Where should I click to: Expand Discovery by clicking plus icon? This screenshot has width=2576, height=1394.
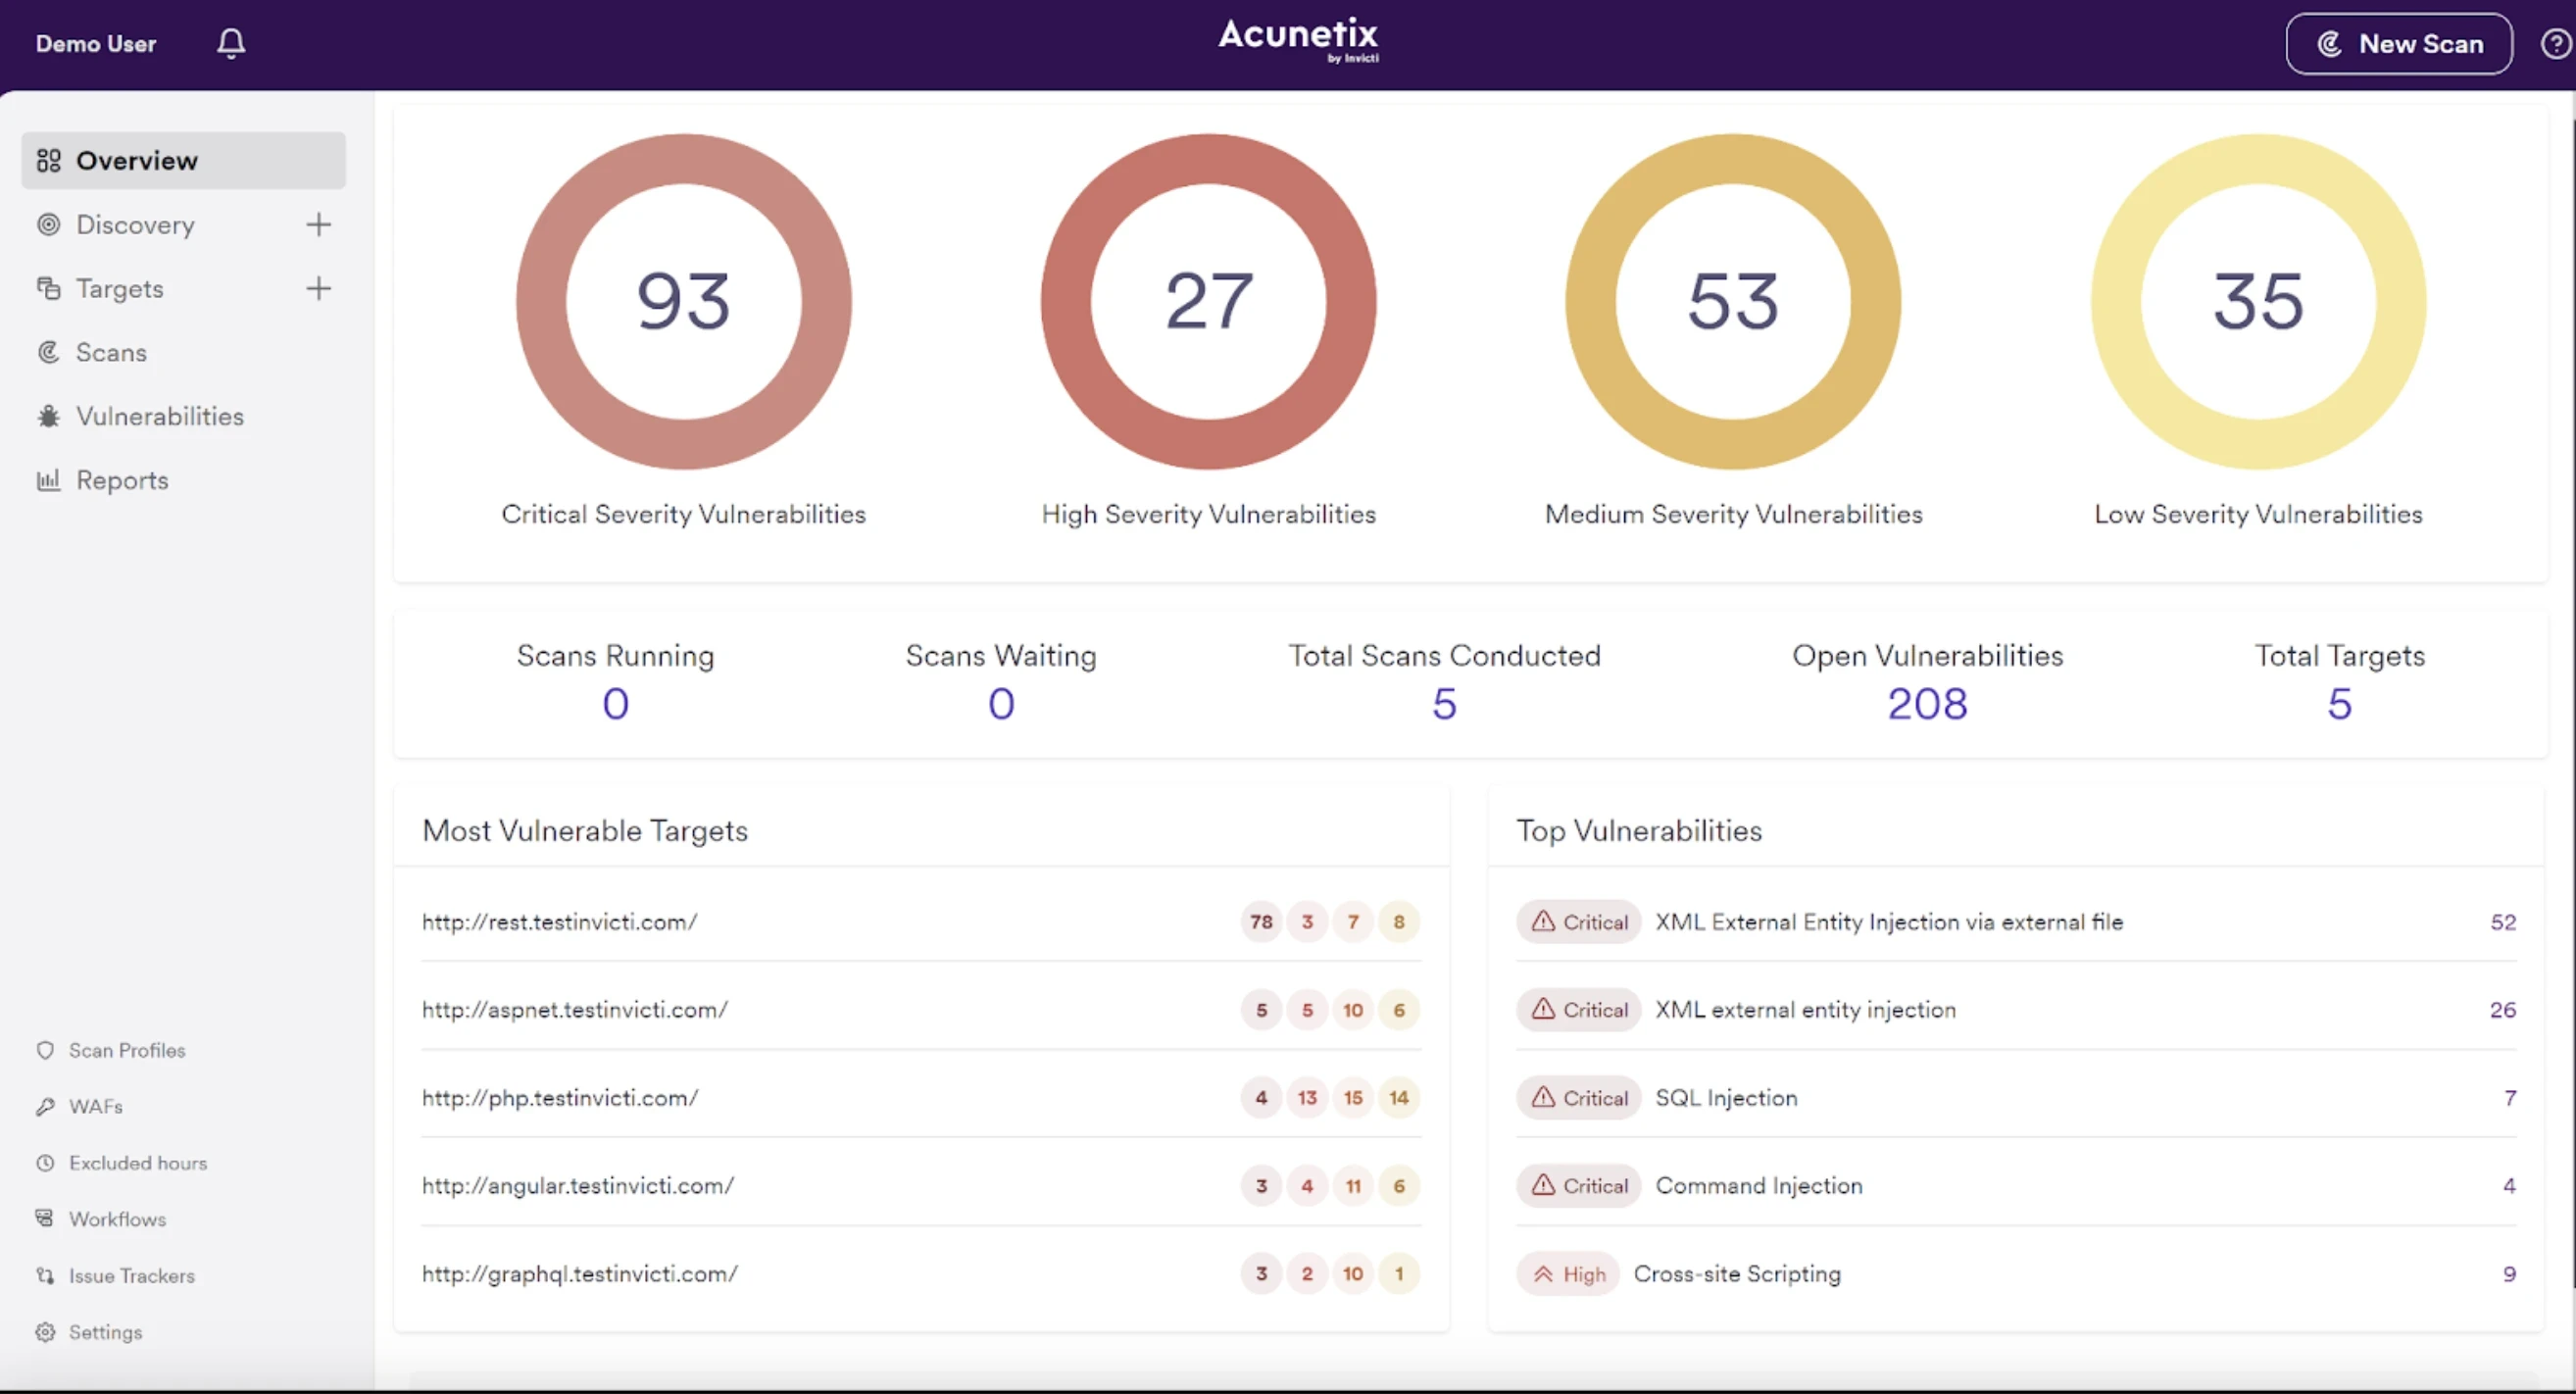point(320,224)
